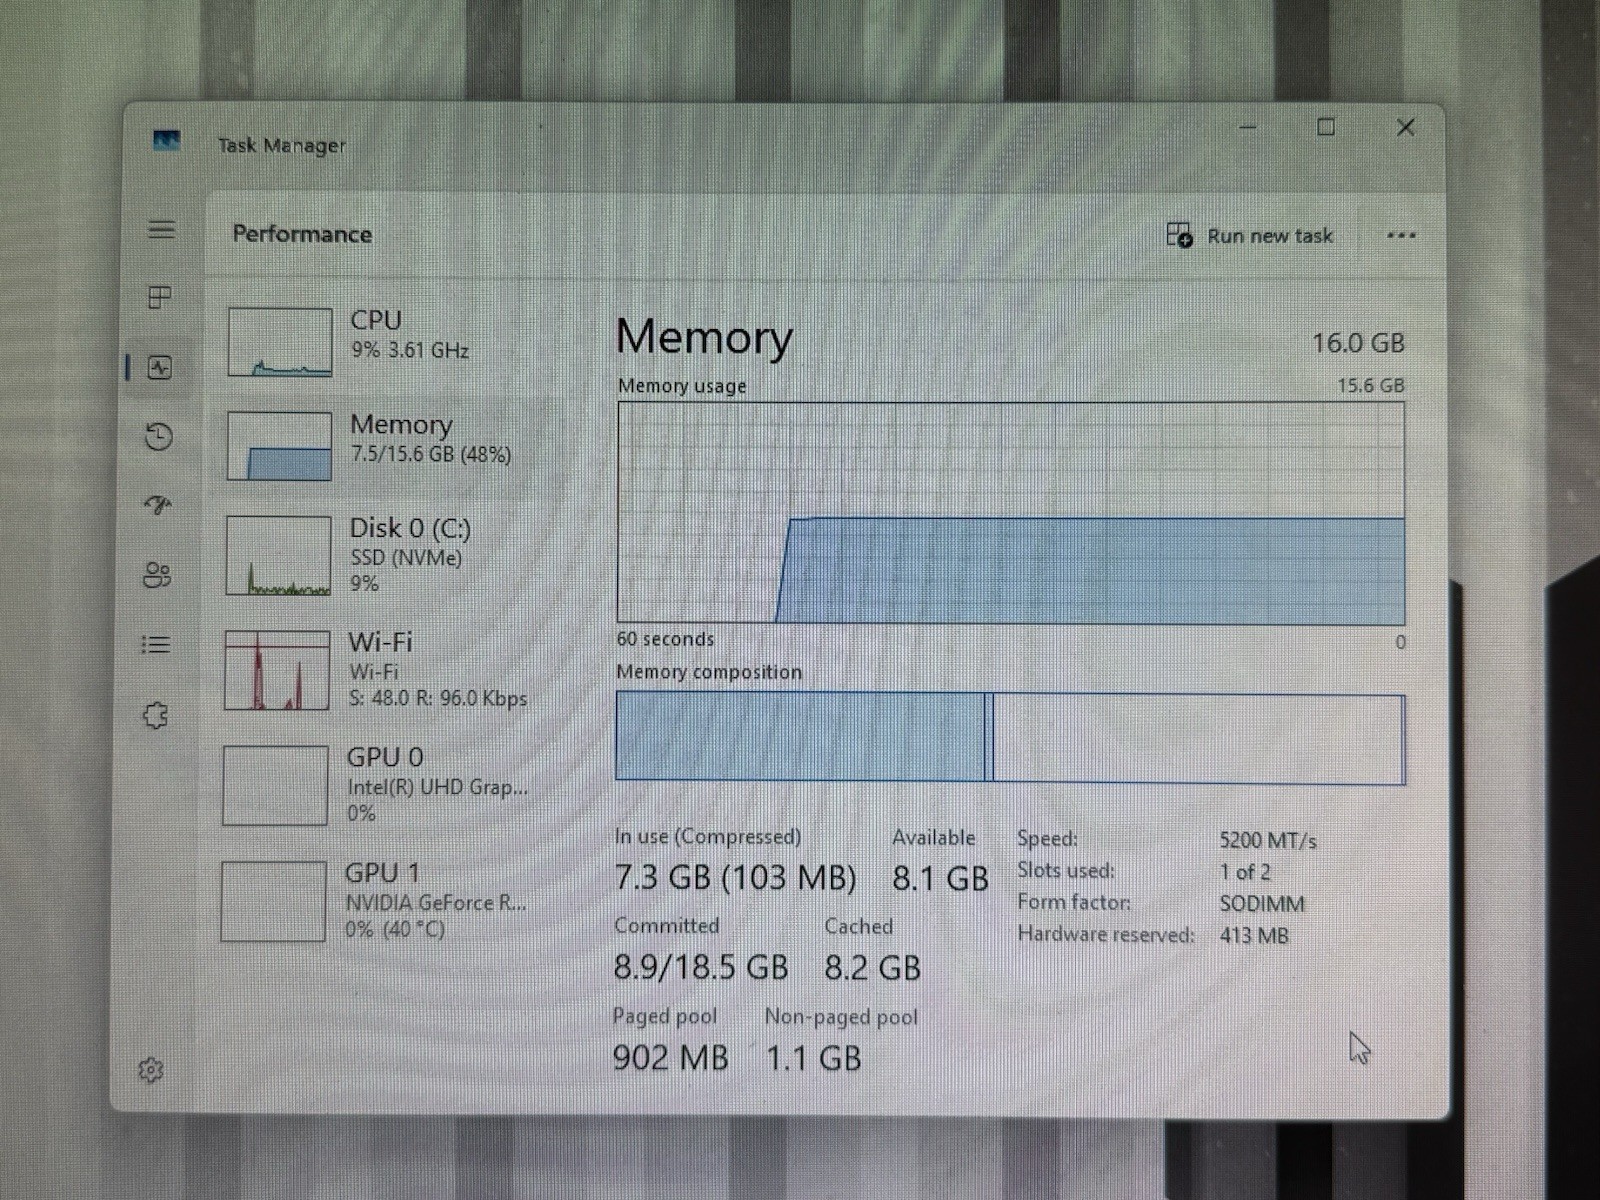Image resolution: width=1600 pixels, height=1200 pixels.
Task: Click the 16.0 GB total memory value
Action: pos(1358,343)
